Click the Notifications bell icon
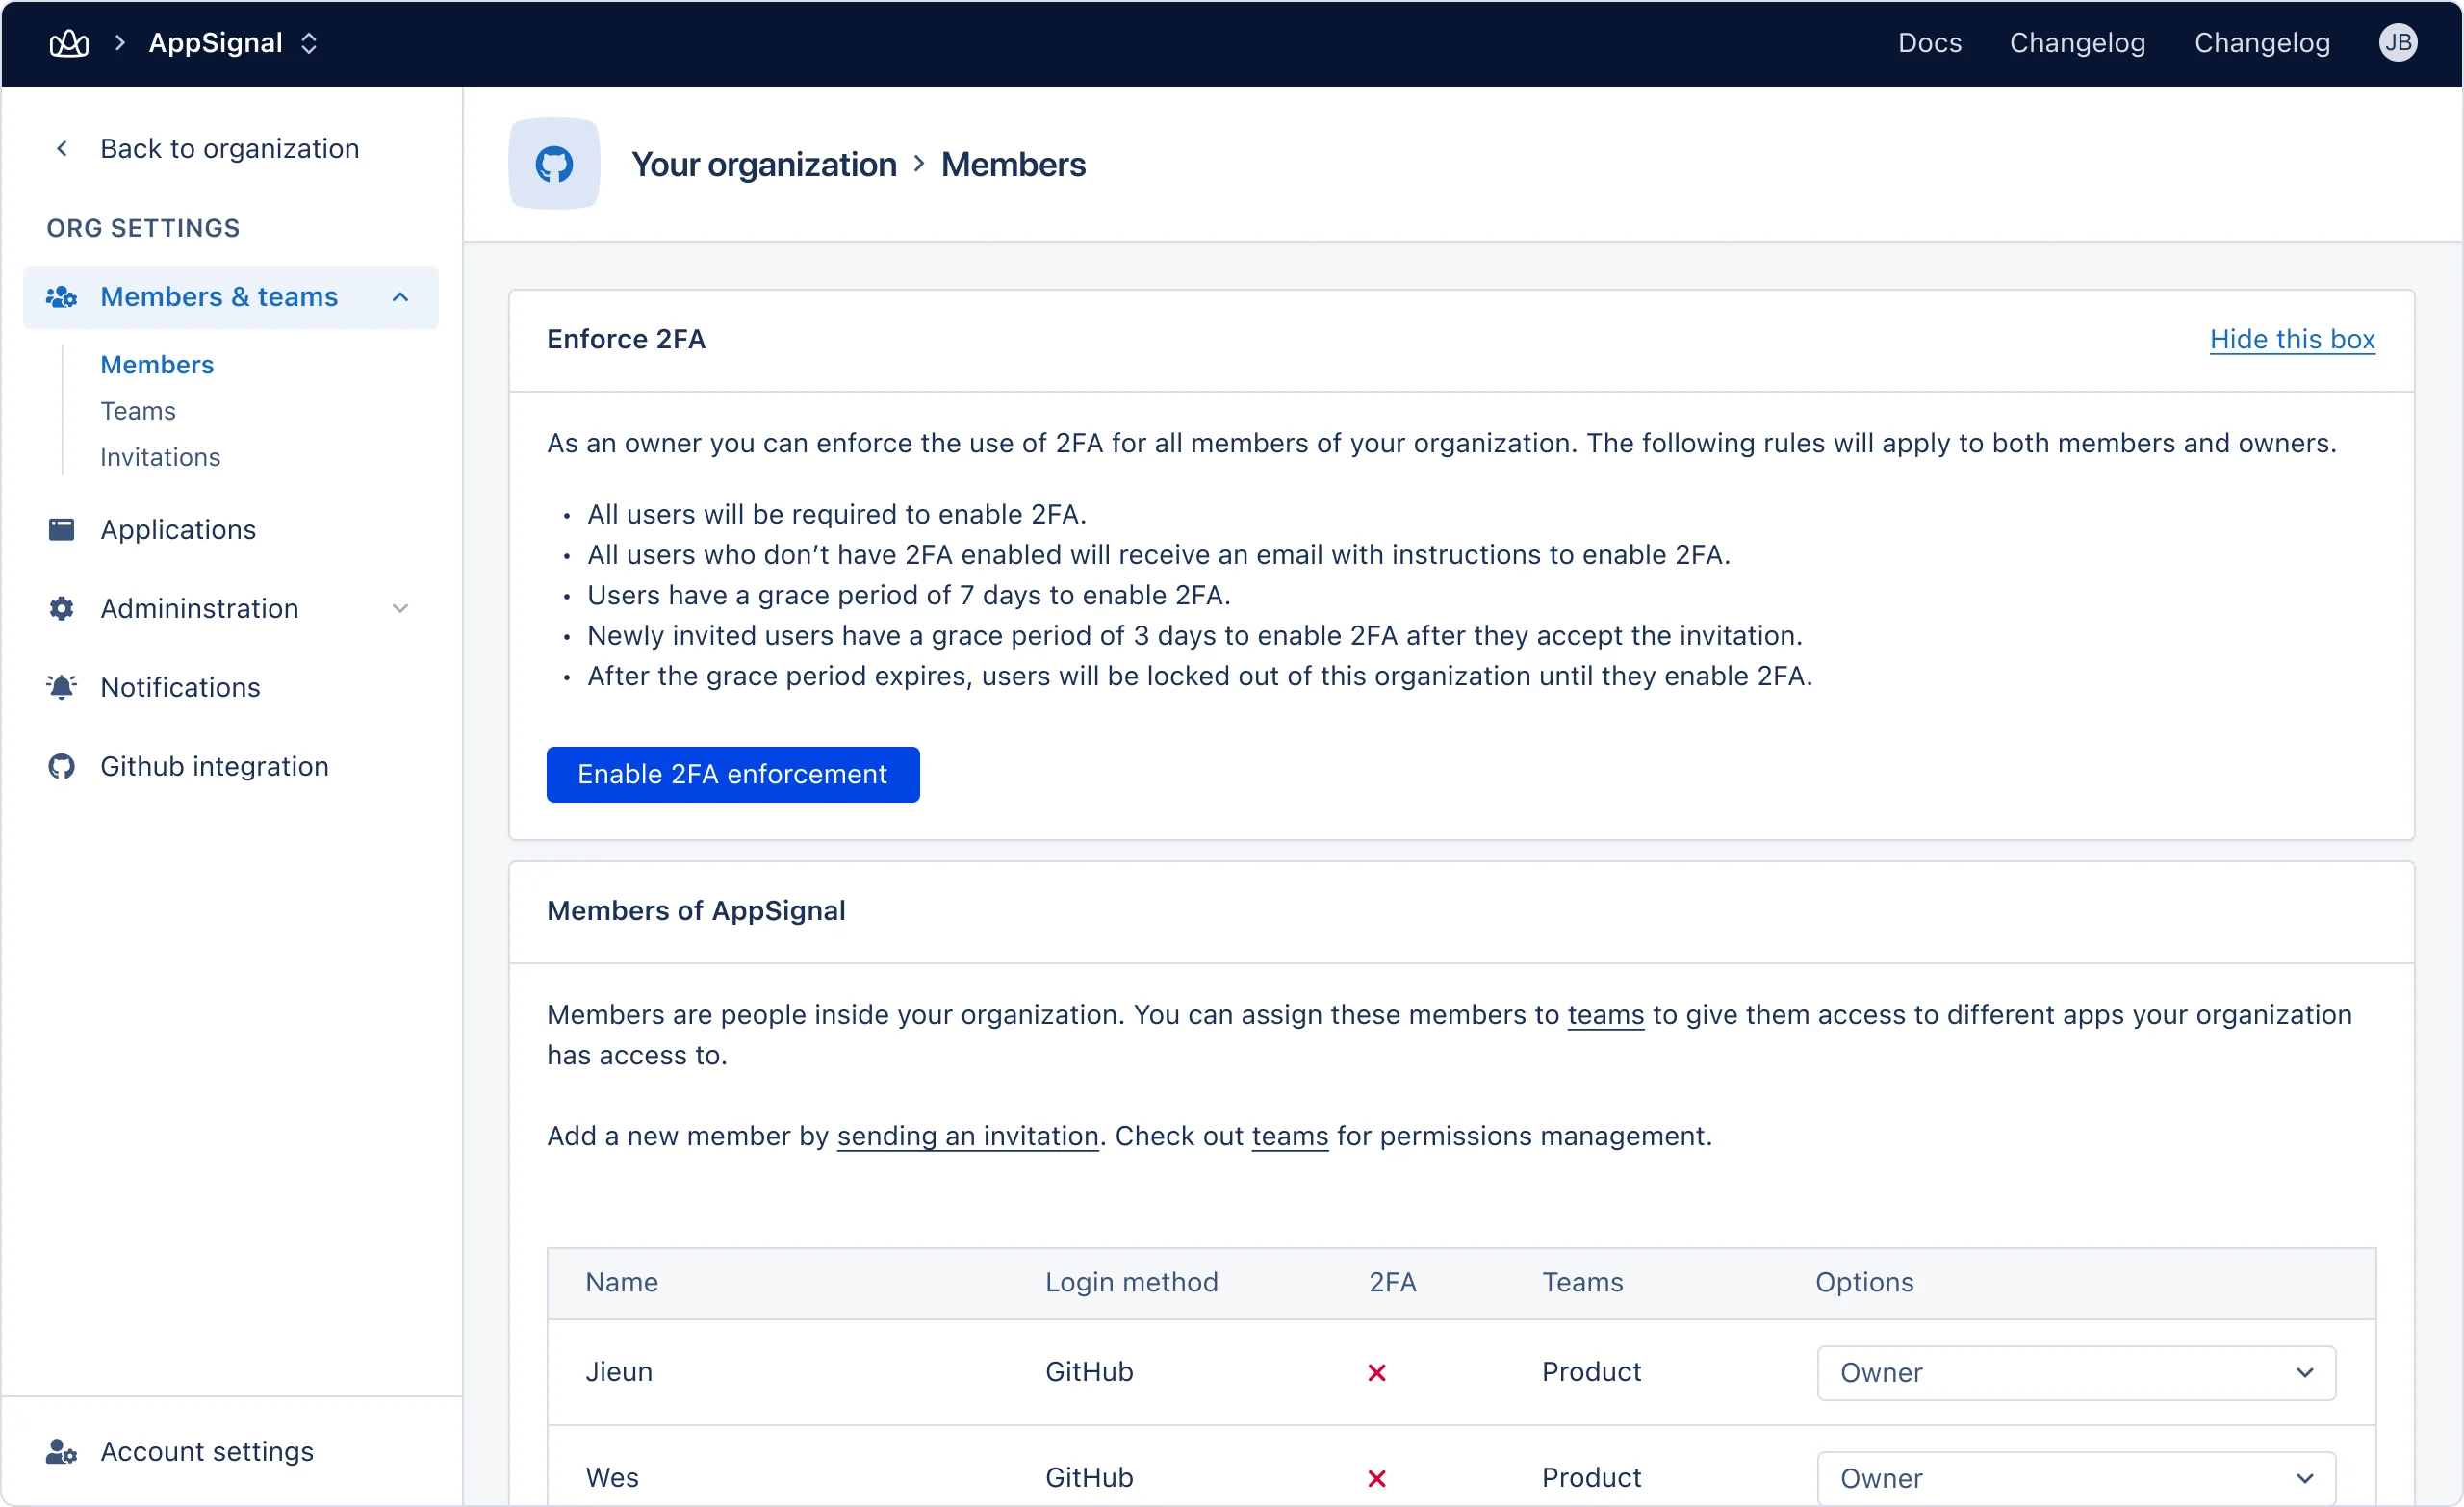Viewport: 2464px width, 1507px height. pyautogui.click(x=61, y=687)
